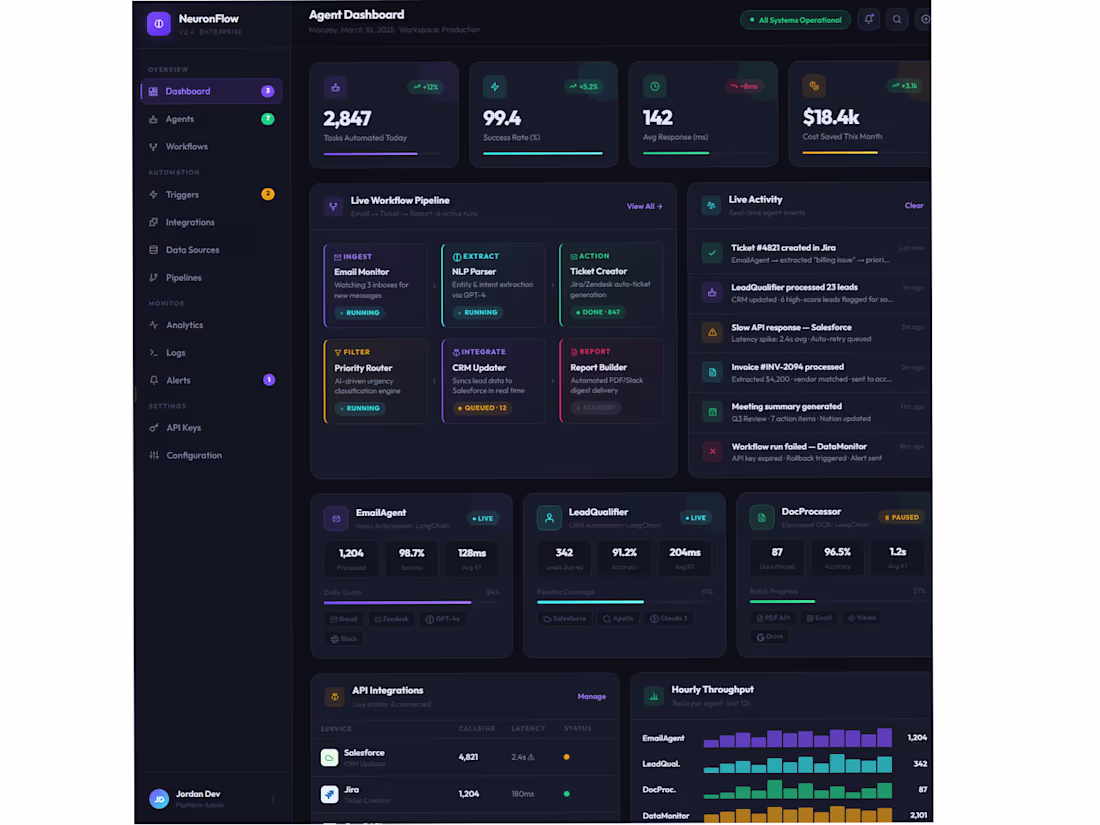Click the Salesforce service icon in table
The image size is (1100, 825).
(329, 758)
